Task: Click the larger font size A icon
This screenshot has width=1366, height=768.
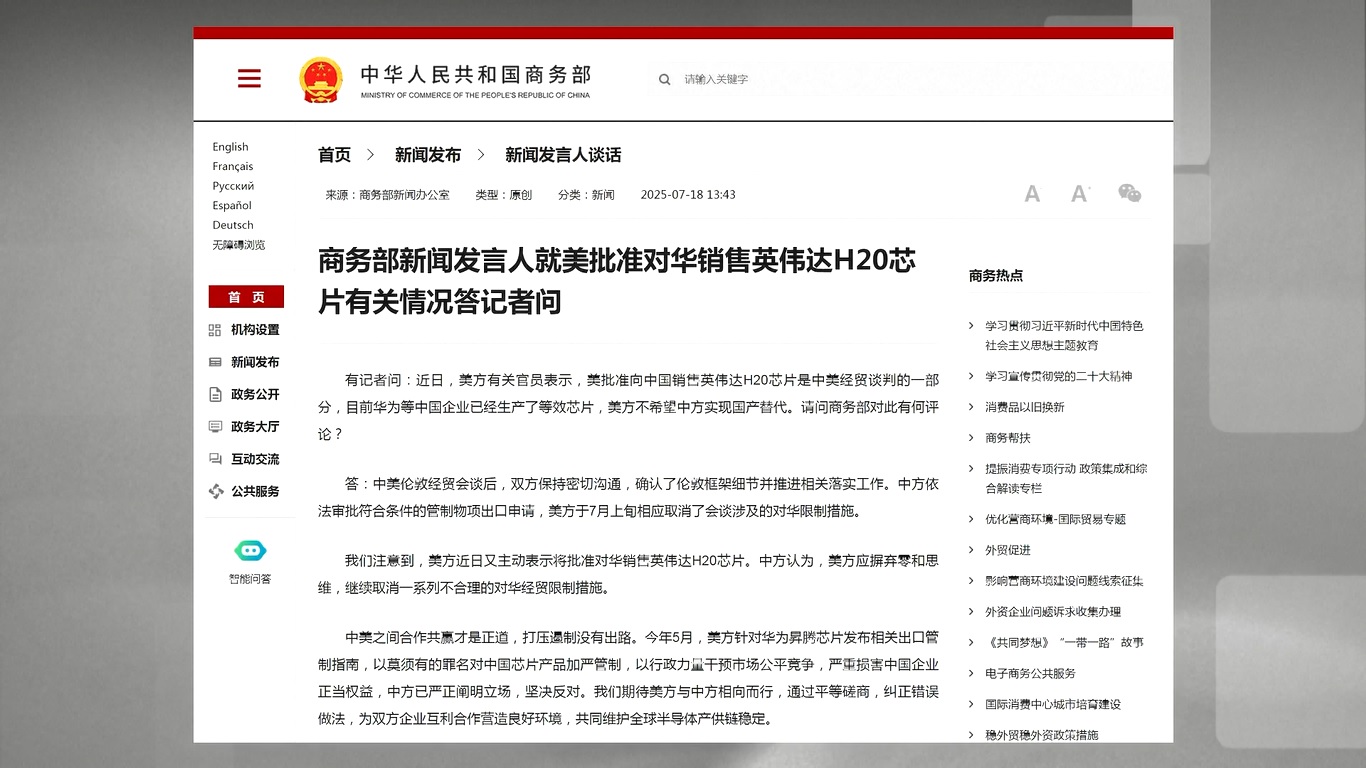Action: [x=1079, y=194]
